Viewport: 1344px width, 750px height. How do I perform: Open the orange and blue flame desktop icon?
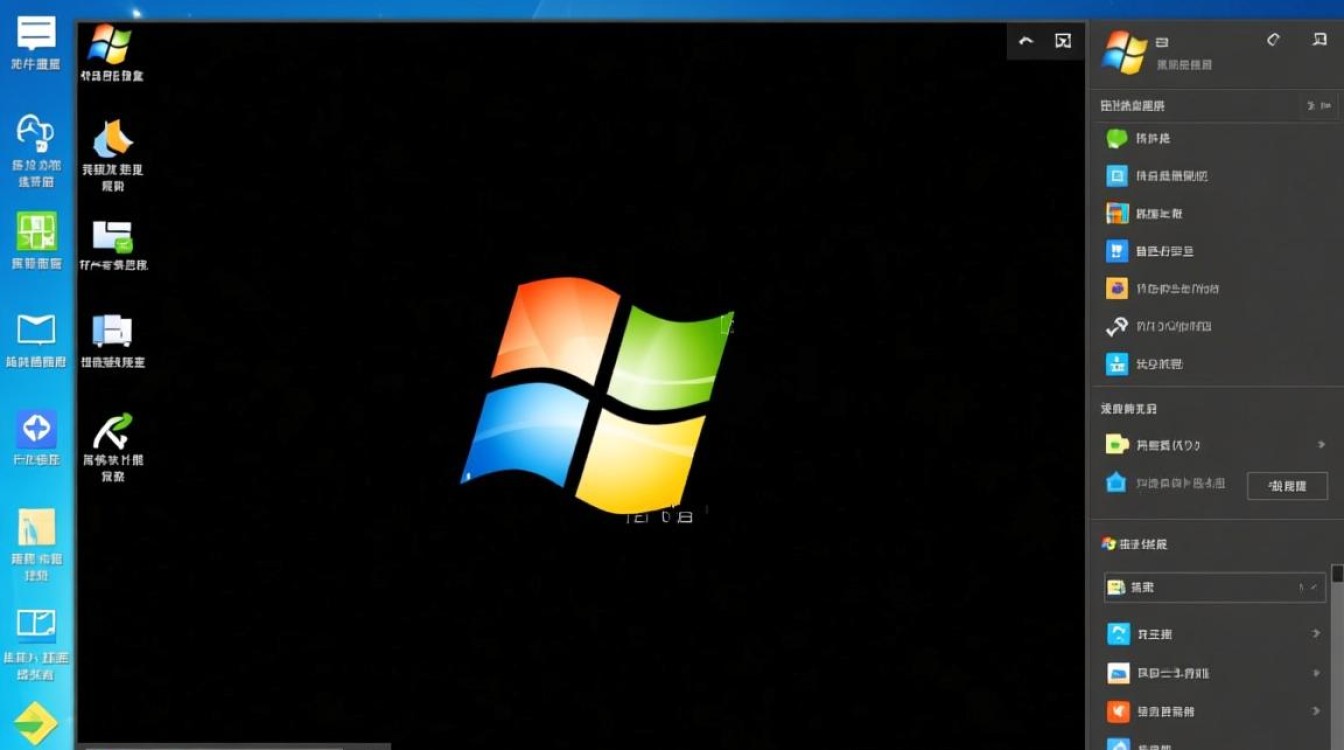113,139
